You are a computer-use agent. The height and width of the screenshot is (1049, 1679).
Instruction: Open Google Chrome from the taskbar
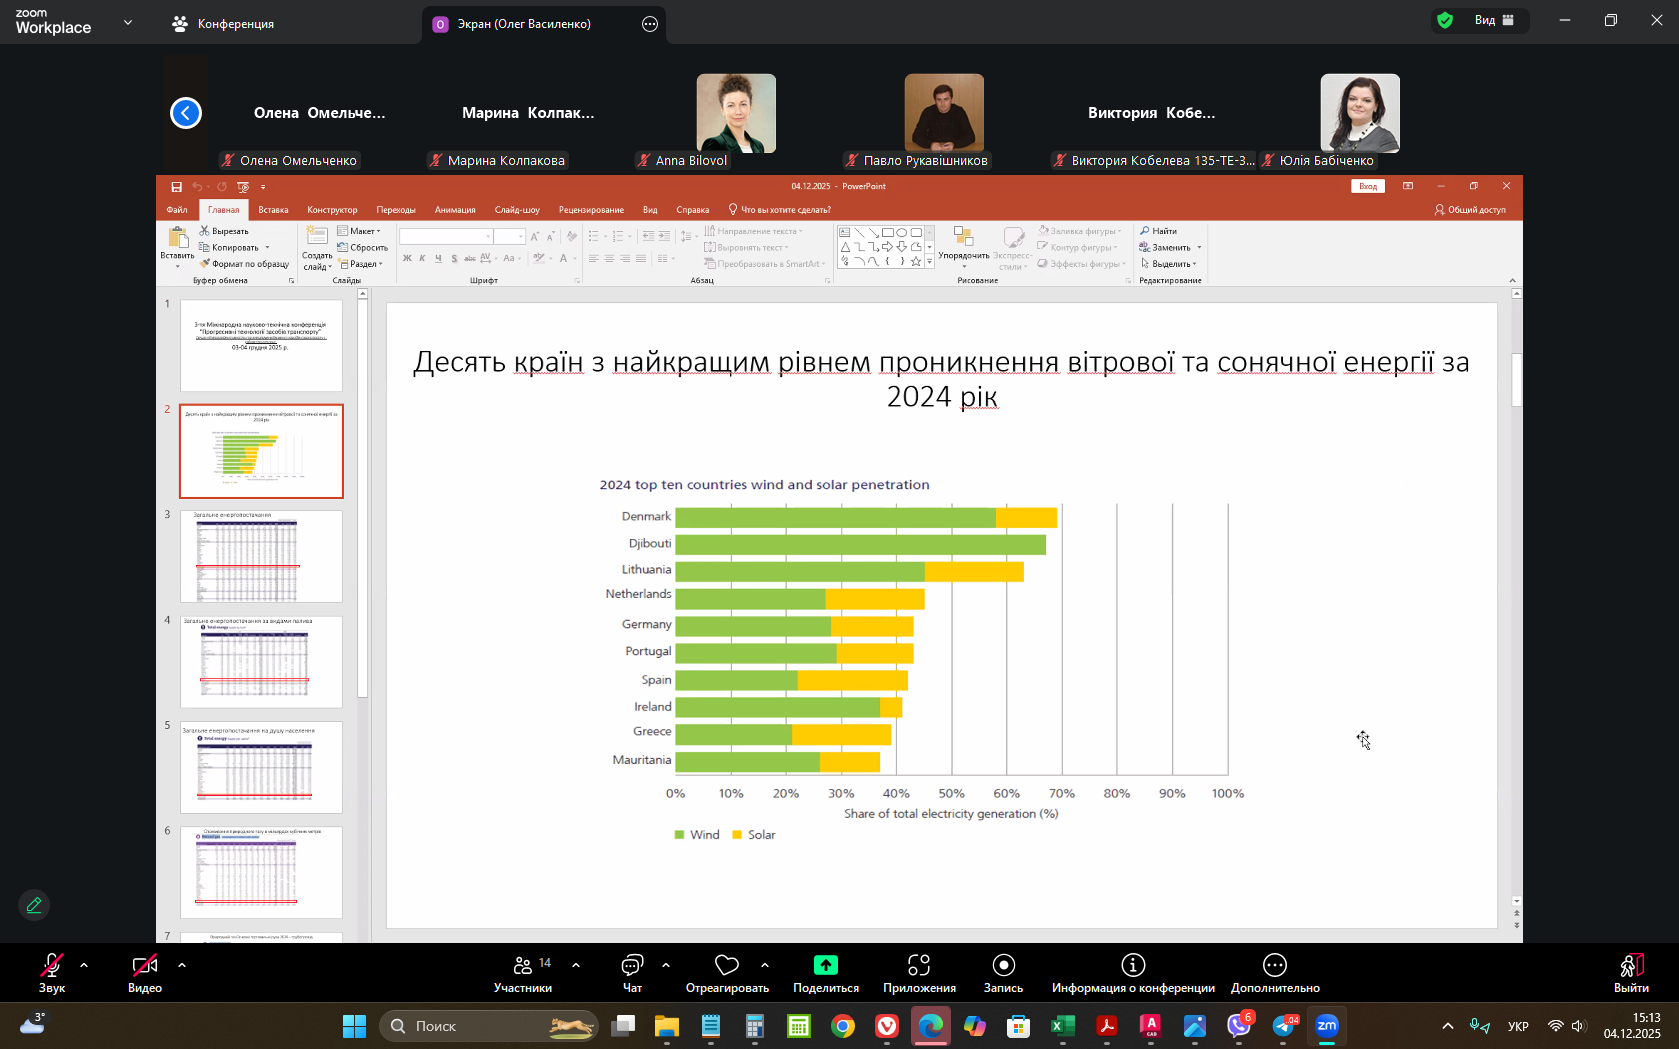pos(843,1026)
